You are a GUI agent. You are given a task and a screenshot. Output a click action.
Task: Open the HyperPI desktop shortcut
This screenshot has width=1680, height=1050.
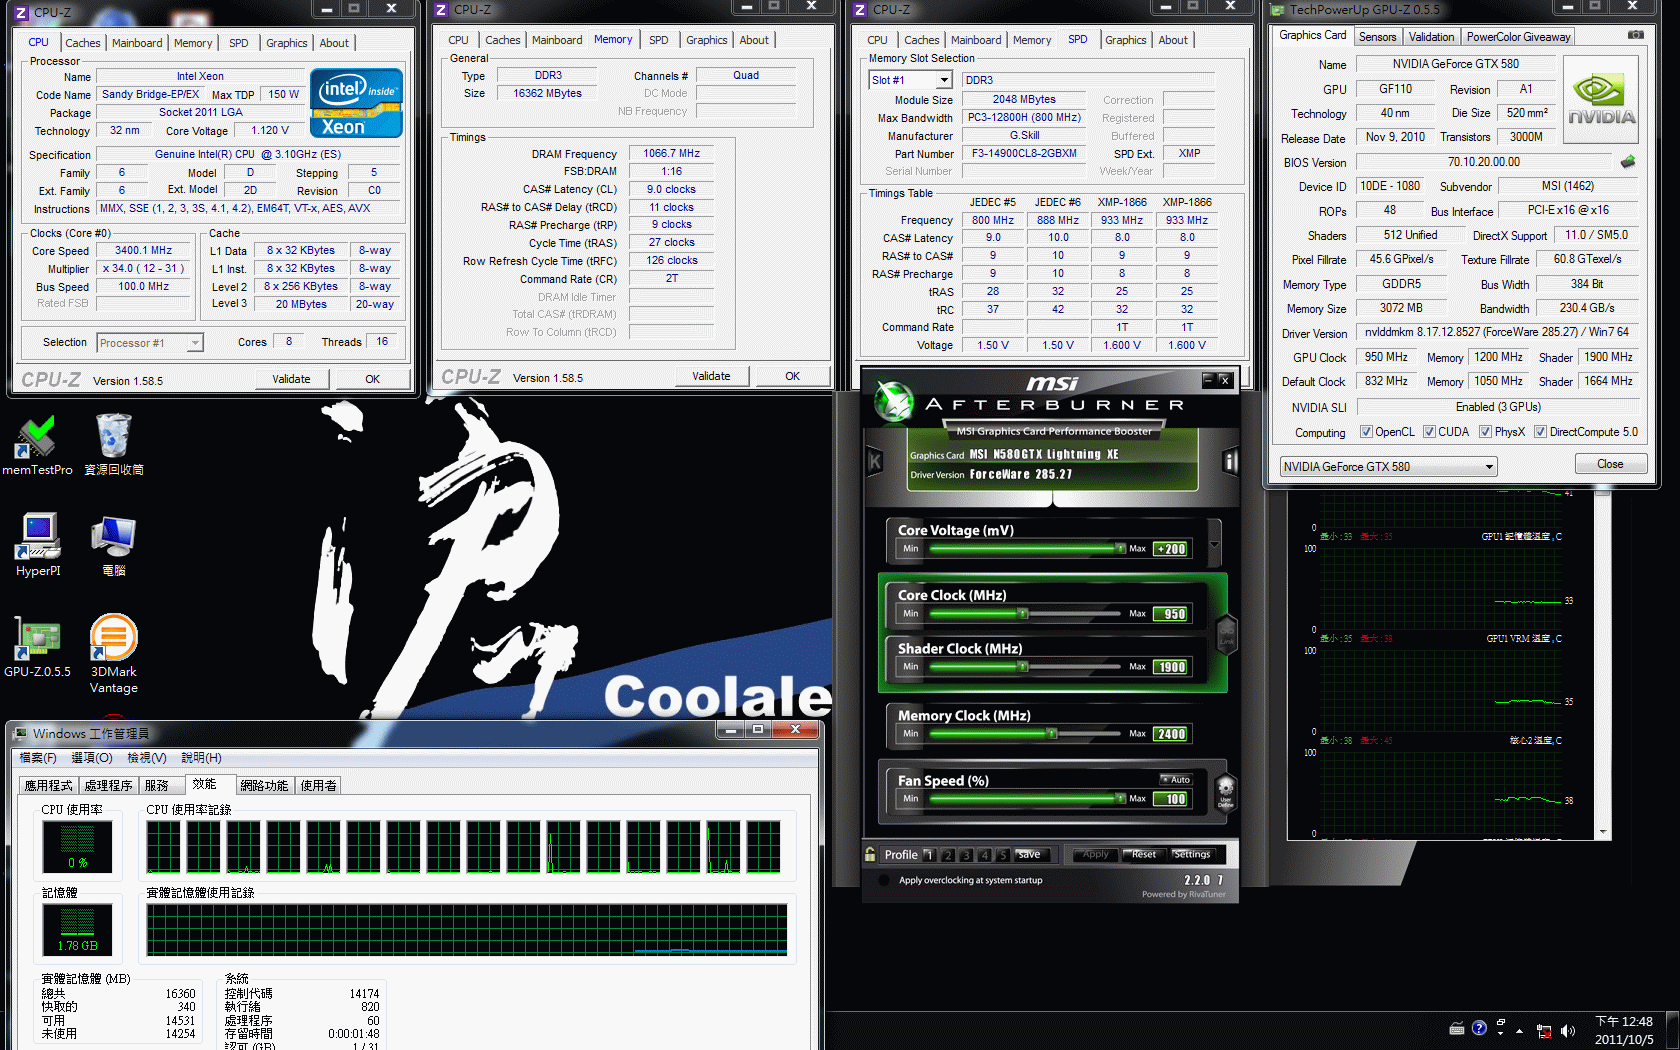[38, 545]
